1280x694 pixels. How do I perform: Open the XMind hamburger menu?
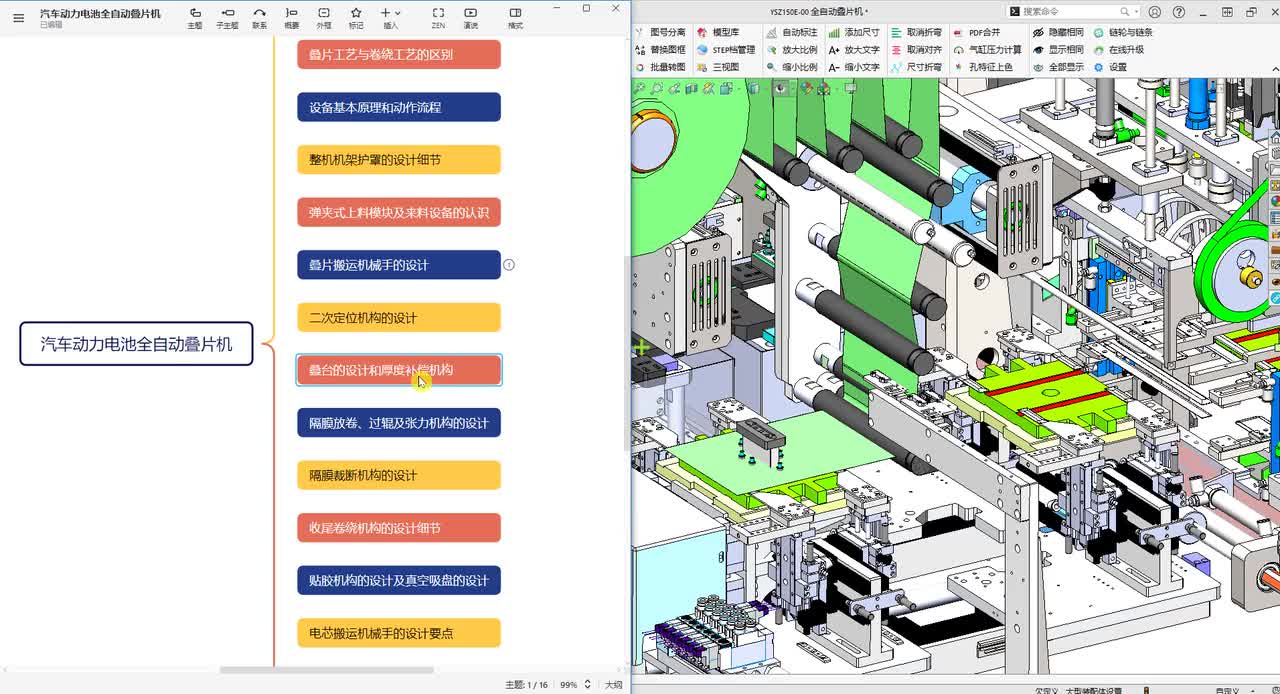[18, 18]
